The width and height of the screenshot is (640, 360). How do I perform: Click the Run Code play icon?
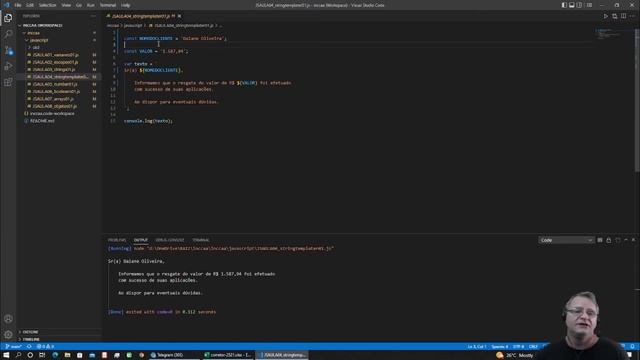(606, 16)
